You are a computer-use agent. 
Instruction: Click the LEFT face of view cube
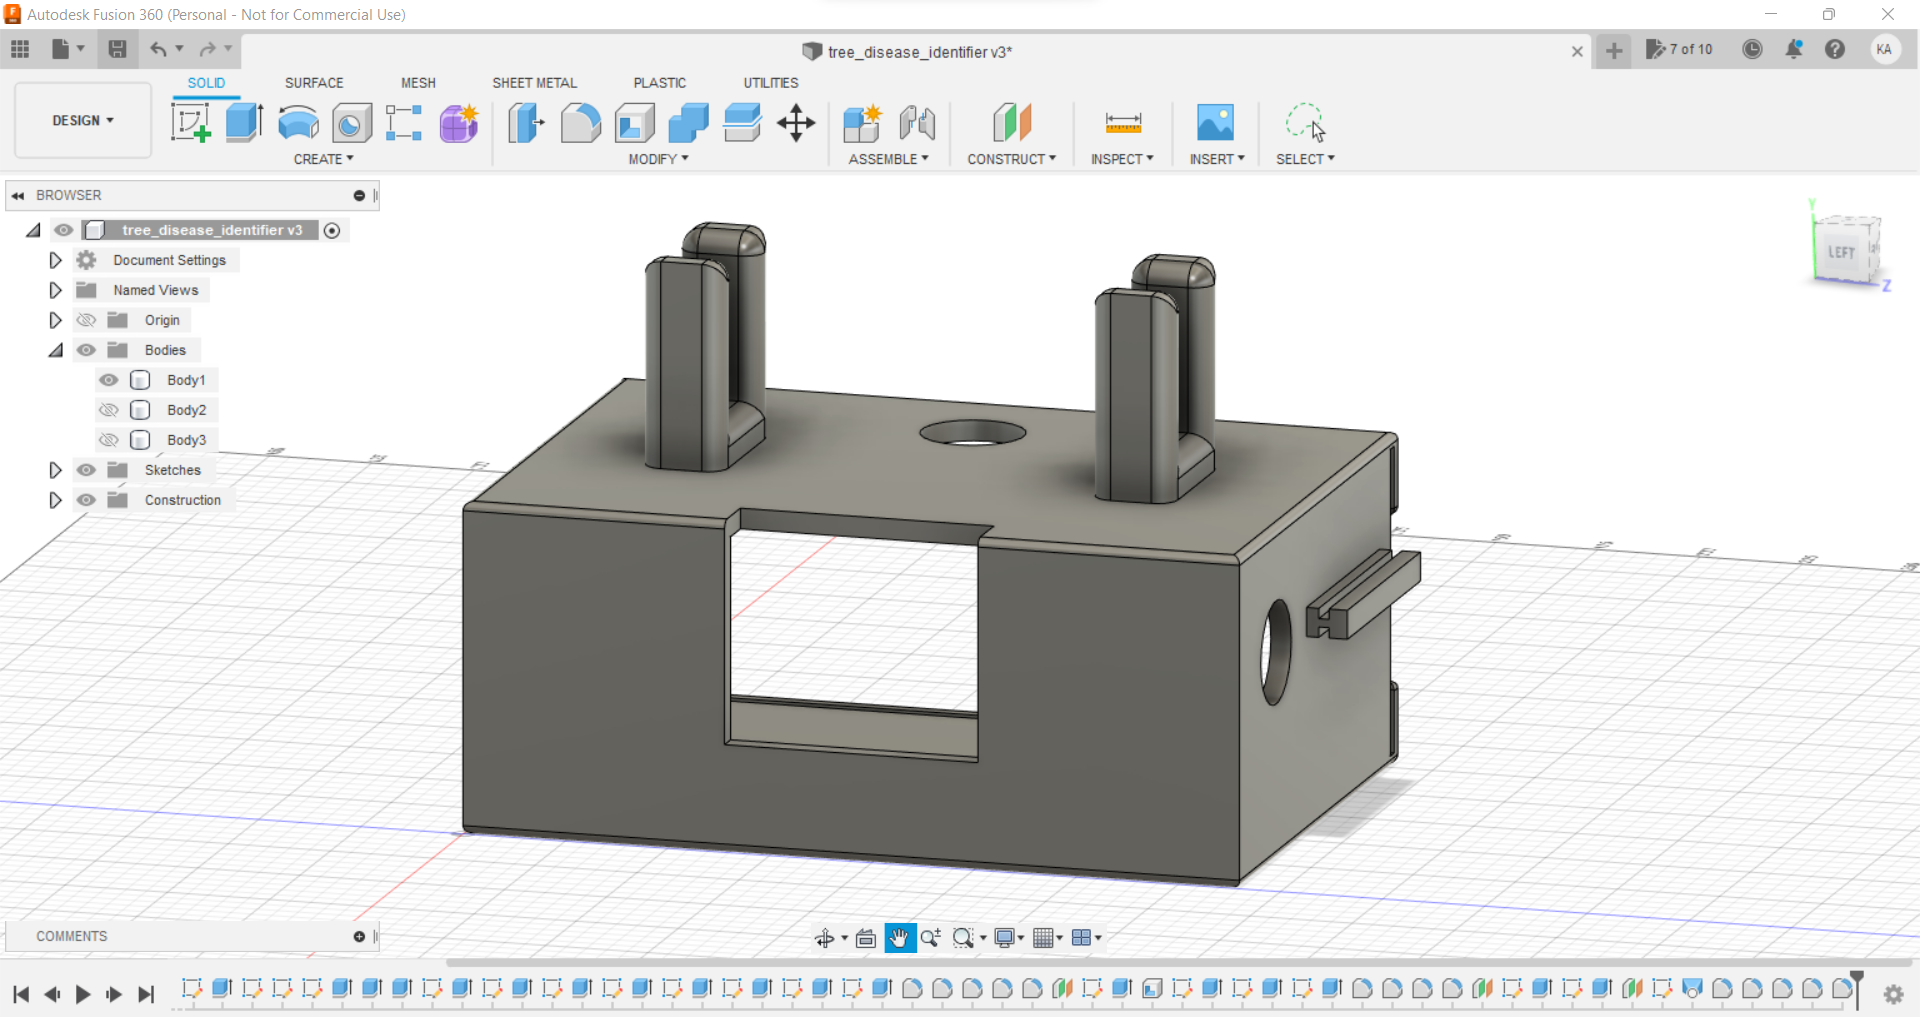(x=1840, y=252)
